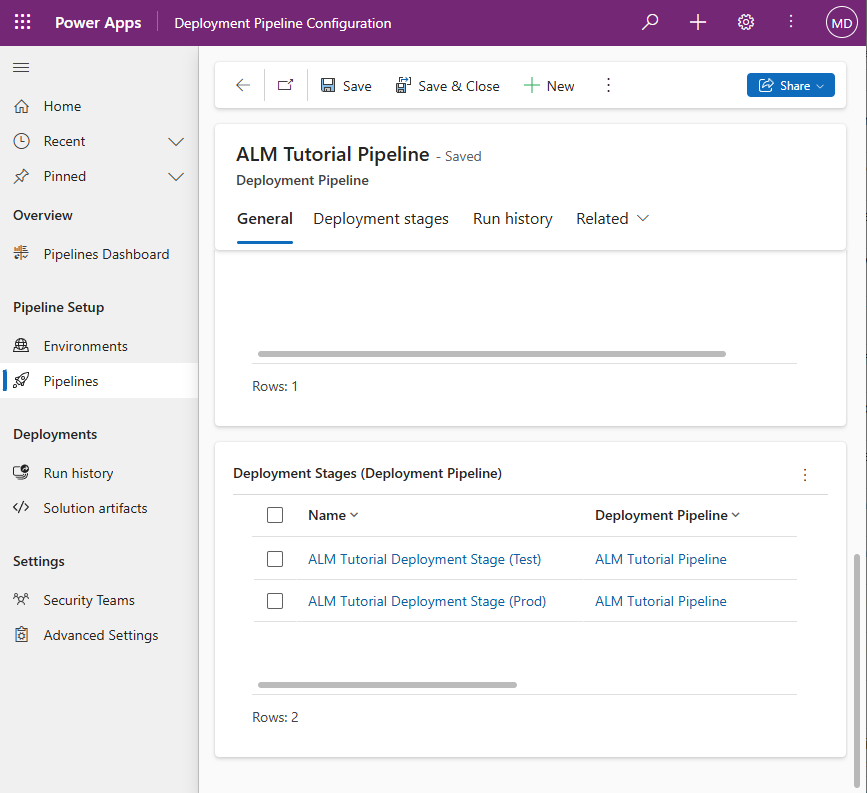Screen dimensions: 867x793
Task: Switch to the General tab
Action: (x=265, y=218)
